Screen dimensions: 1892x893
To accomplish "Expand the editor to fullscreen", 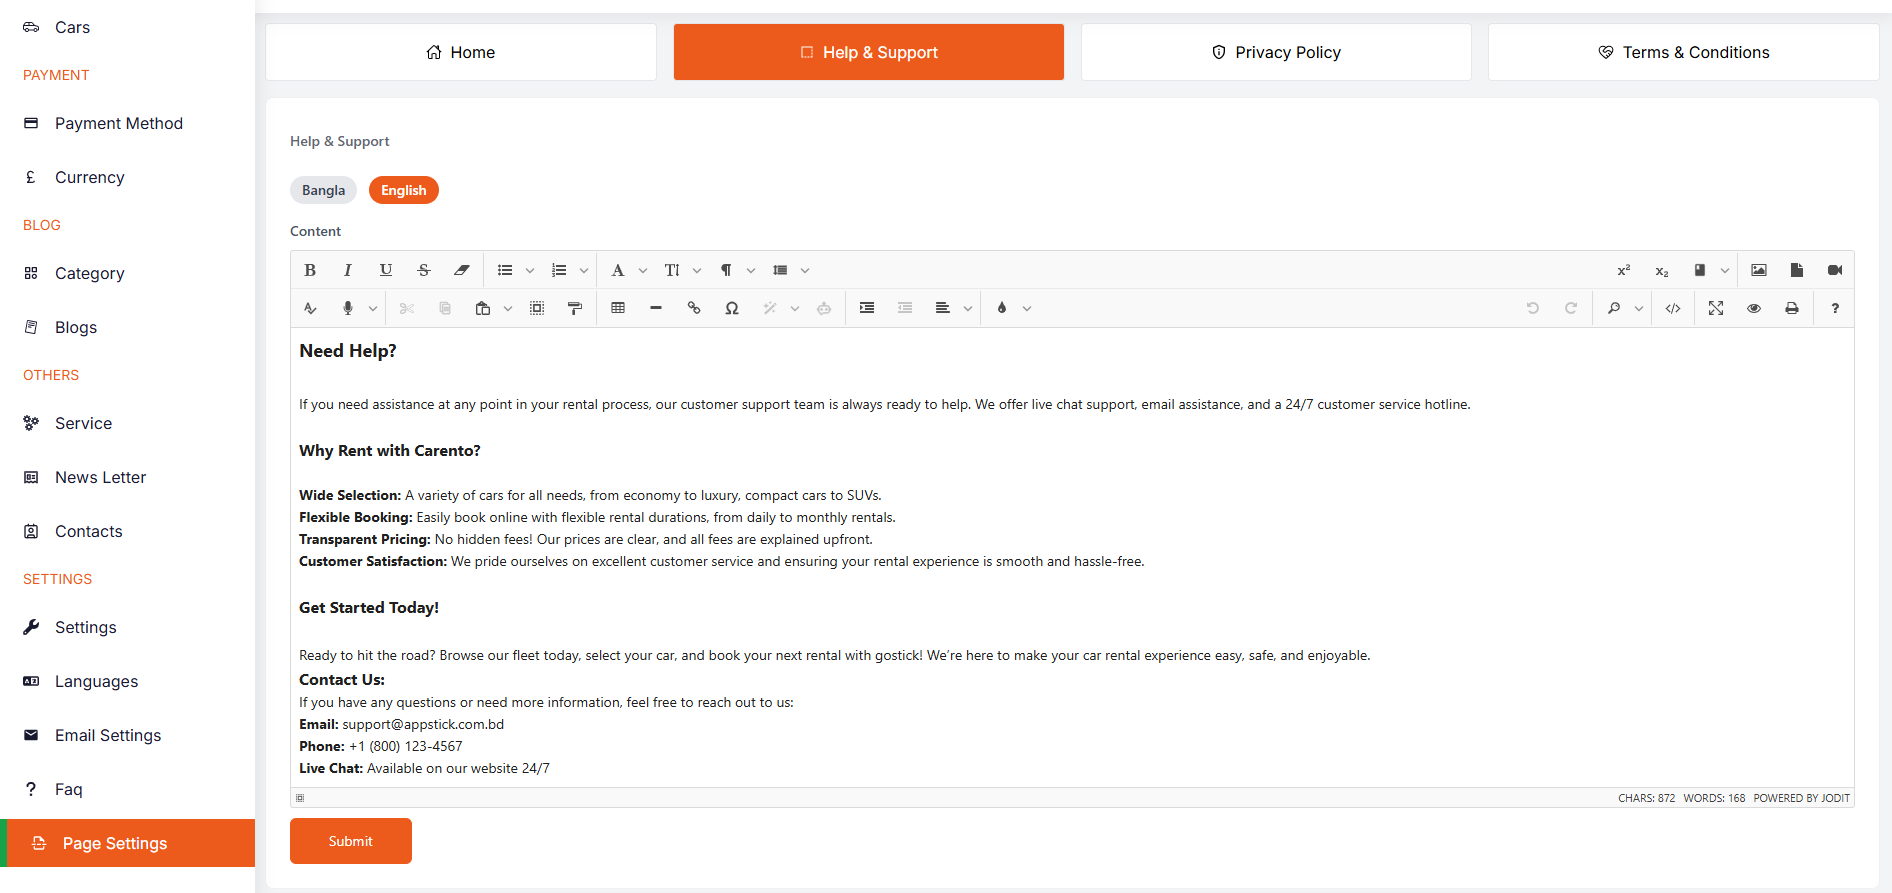I will 1716,308.
